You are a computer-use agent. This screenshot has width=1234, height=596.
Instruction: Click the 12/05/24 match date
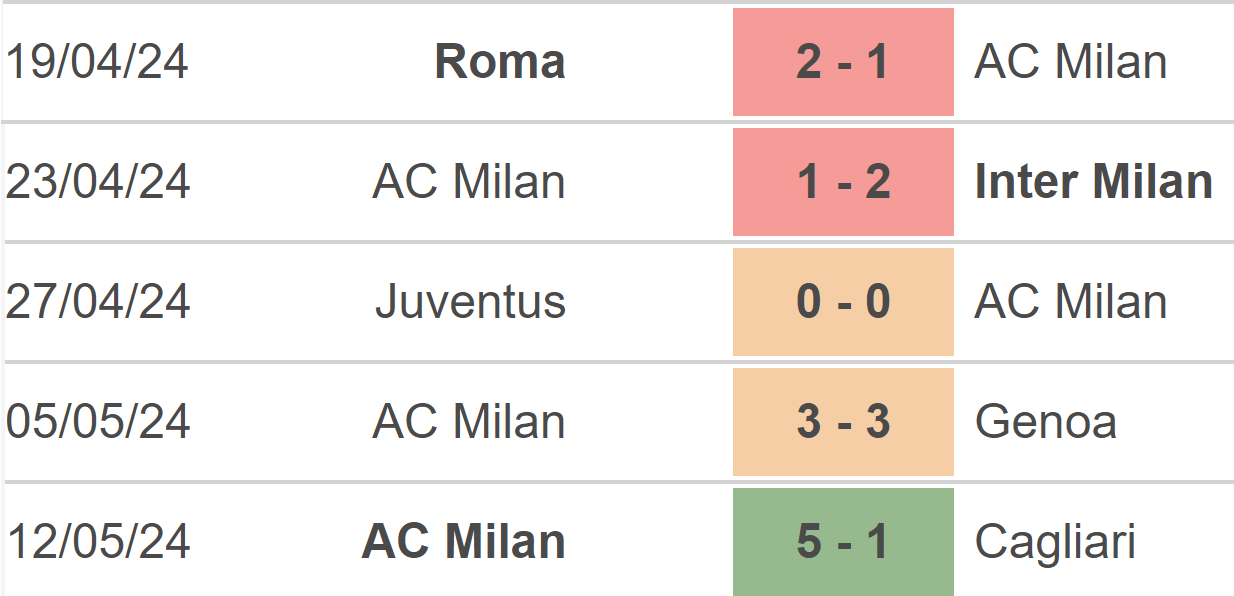tap(97, 542)
